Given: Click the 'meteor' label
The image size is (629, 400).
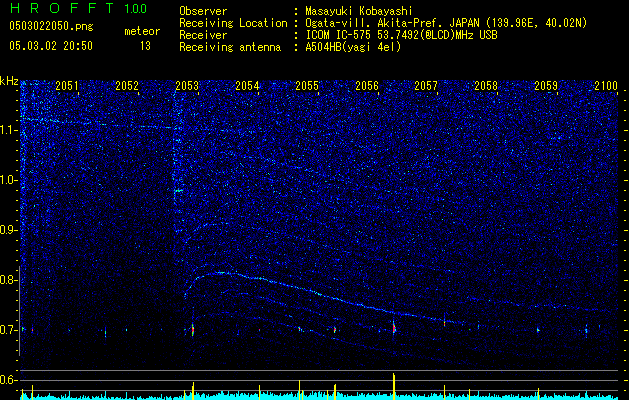Looking at the screenshot, I should pos(142,31).
